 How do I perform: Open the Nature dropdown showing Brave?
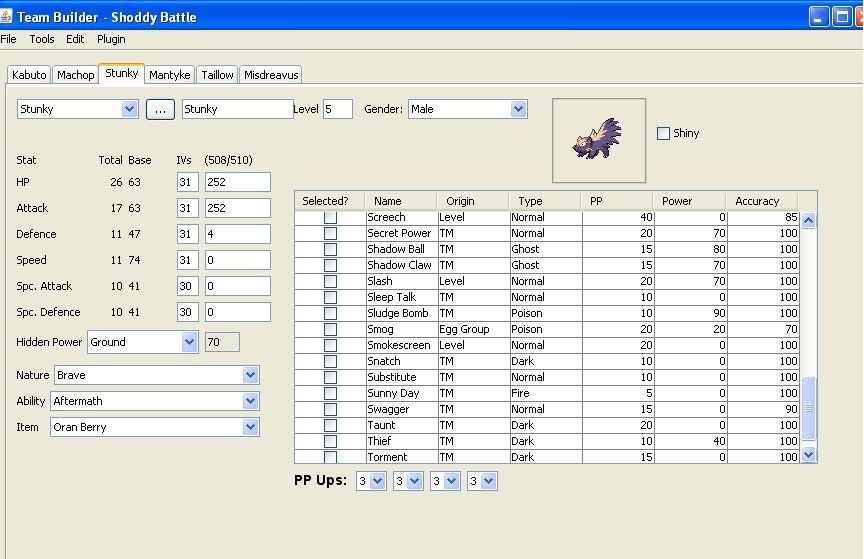250,375
